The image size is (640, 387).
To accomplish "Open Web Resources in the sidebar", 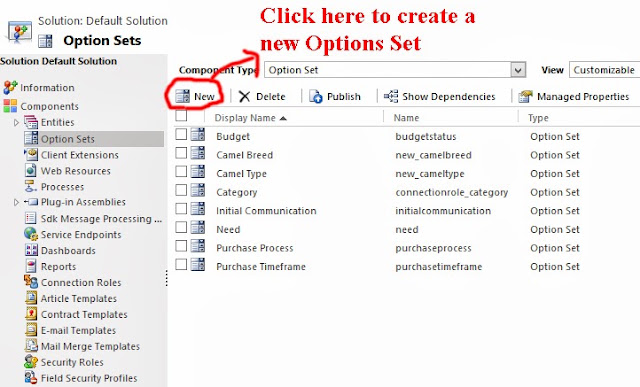I will click(76, 171).
